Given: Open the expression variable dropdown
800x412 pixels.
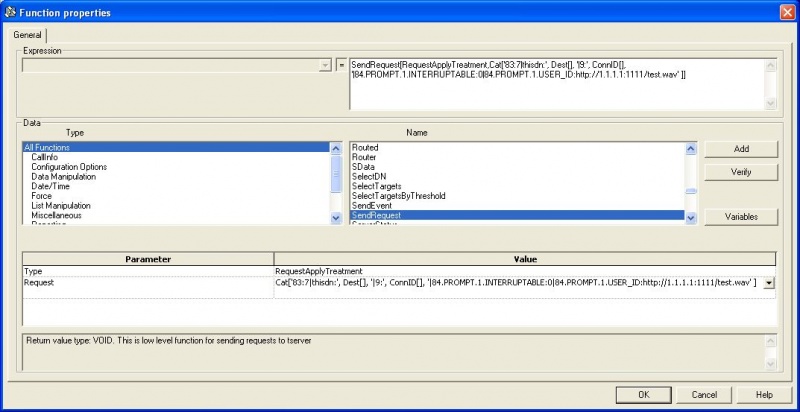Looking at the screenshot, I should (x=324, y=65).
